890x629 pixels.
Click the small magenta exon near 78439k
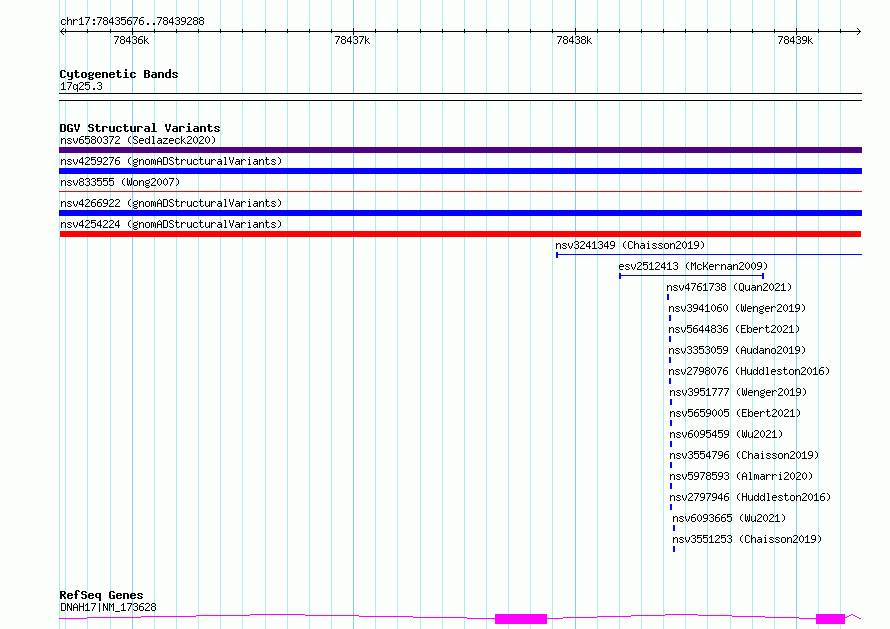[x=830, y=619]
